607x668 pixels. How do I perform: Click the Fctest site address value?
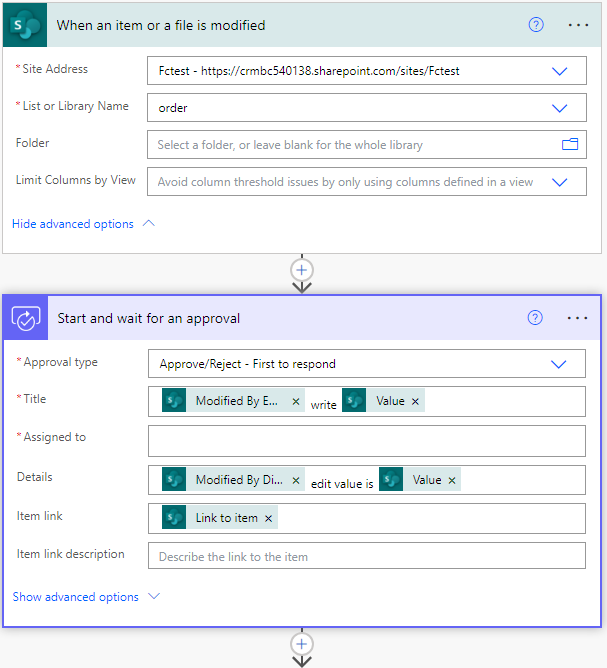[309, 71]
